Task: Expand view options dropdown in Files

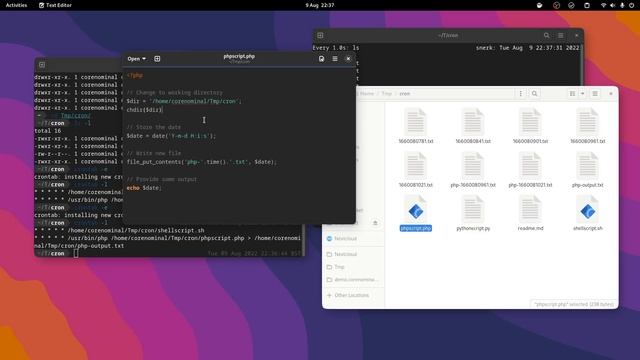Action: (582, 93)
